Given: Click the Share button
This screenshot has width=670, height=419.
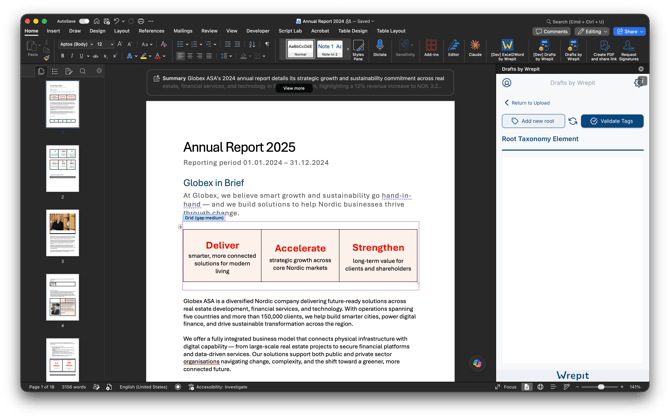Looking at the screenshot, I should pos(629,32).
